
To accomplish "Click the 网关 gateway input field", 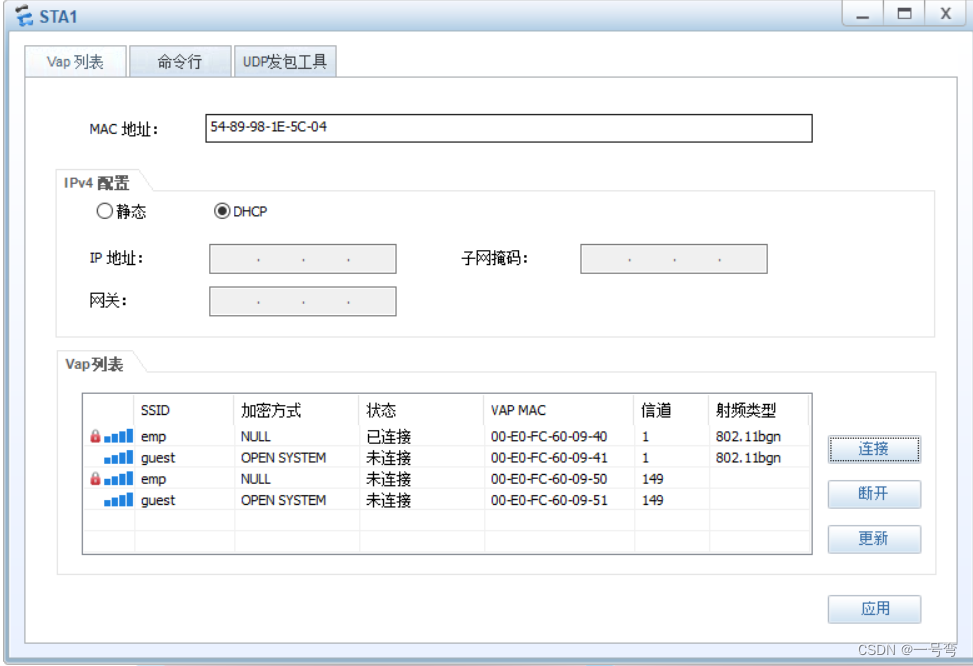I will [x=303, y=301].
